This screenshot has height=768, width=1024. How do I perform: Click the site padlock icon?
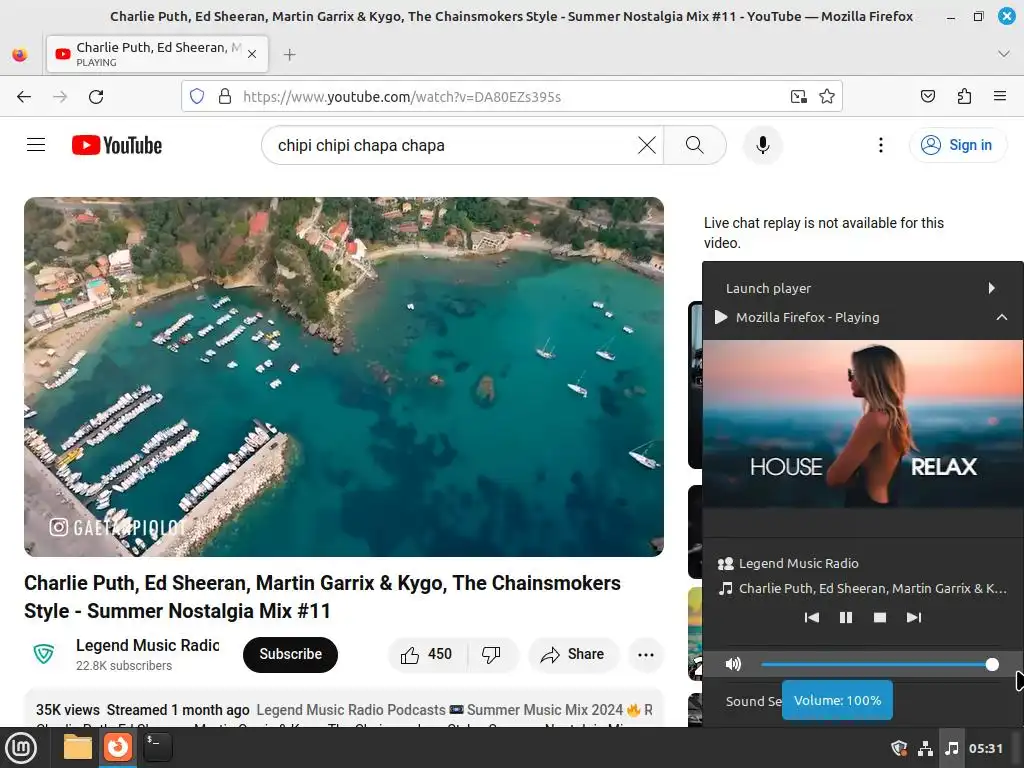(x=225, y=97)
